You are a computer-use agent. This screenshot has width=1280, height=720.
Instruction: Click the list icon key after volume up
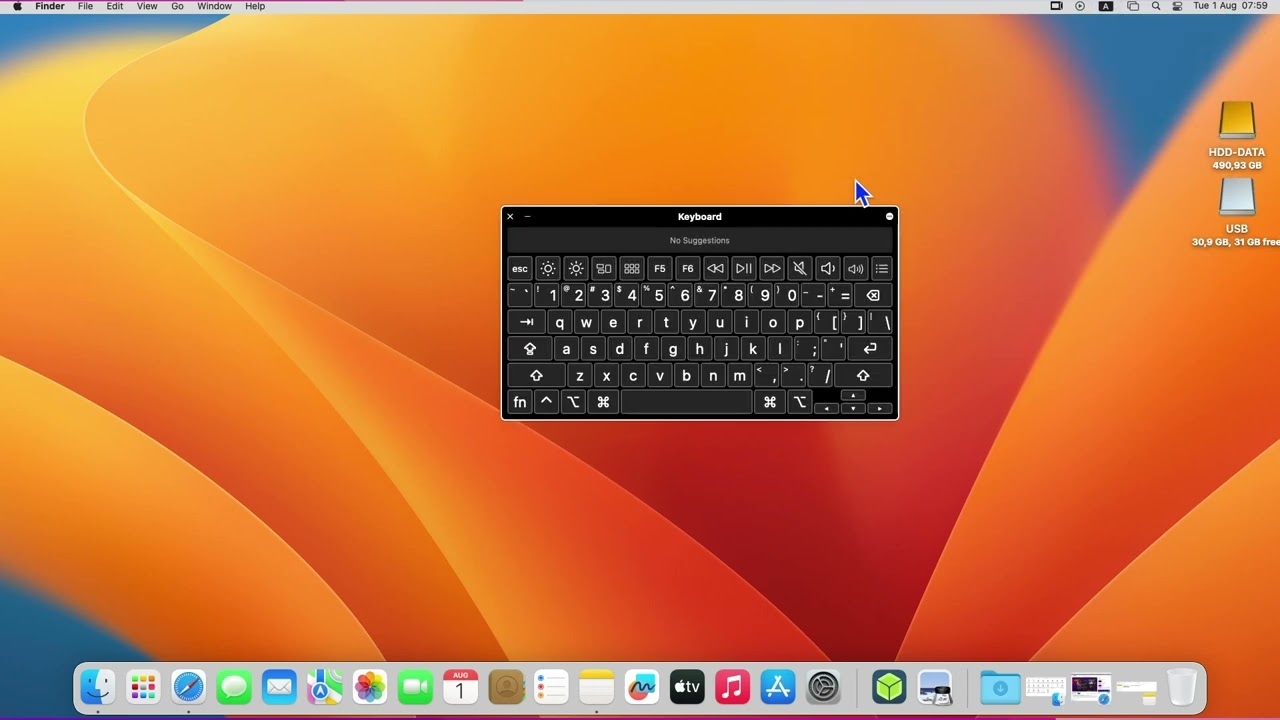tap(881, 268)
